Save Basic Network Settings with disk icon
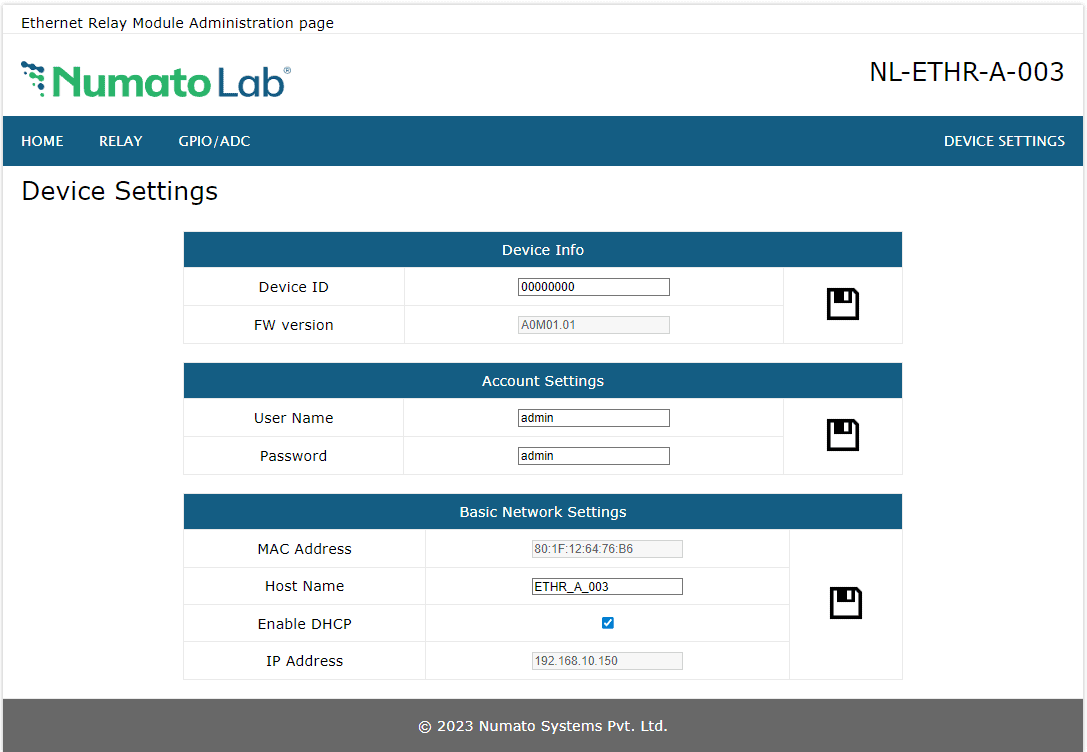1087x752 pixels. point(845,603)
